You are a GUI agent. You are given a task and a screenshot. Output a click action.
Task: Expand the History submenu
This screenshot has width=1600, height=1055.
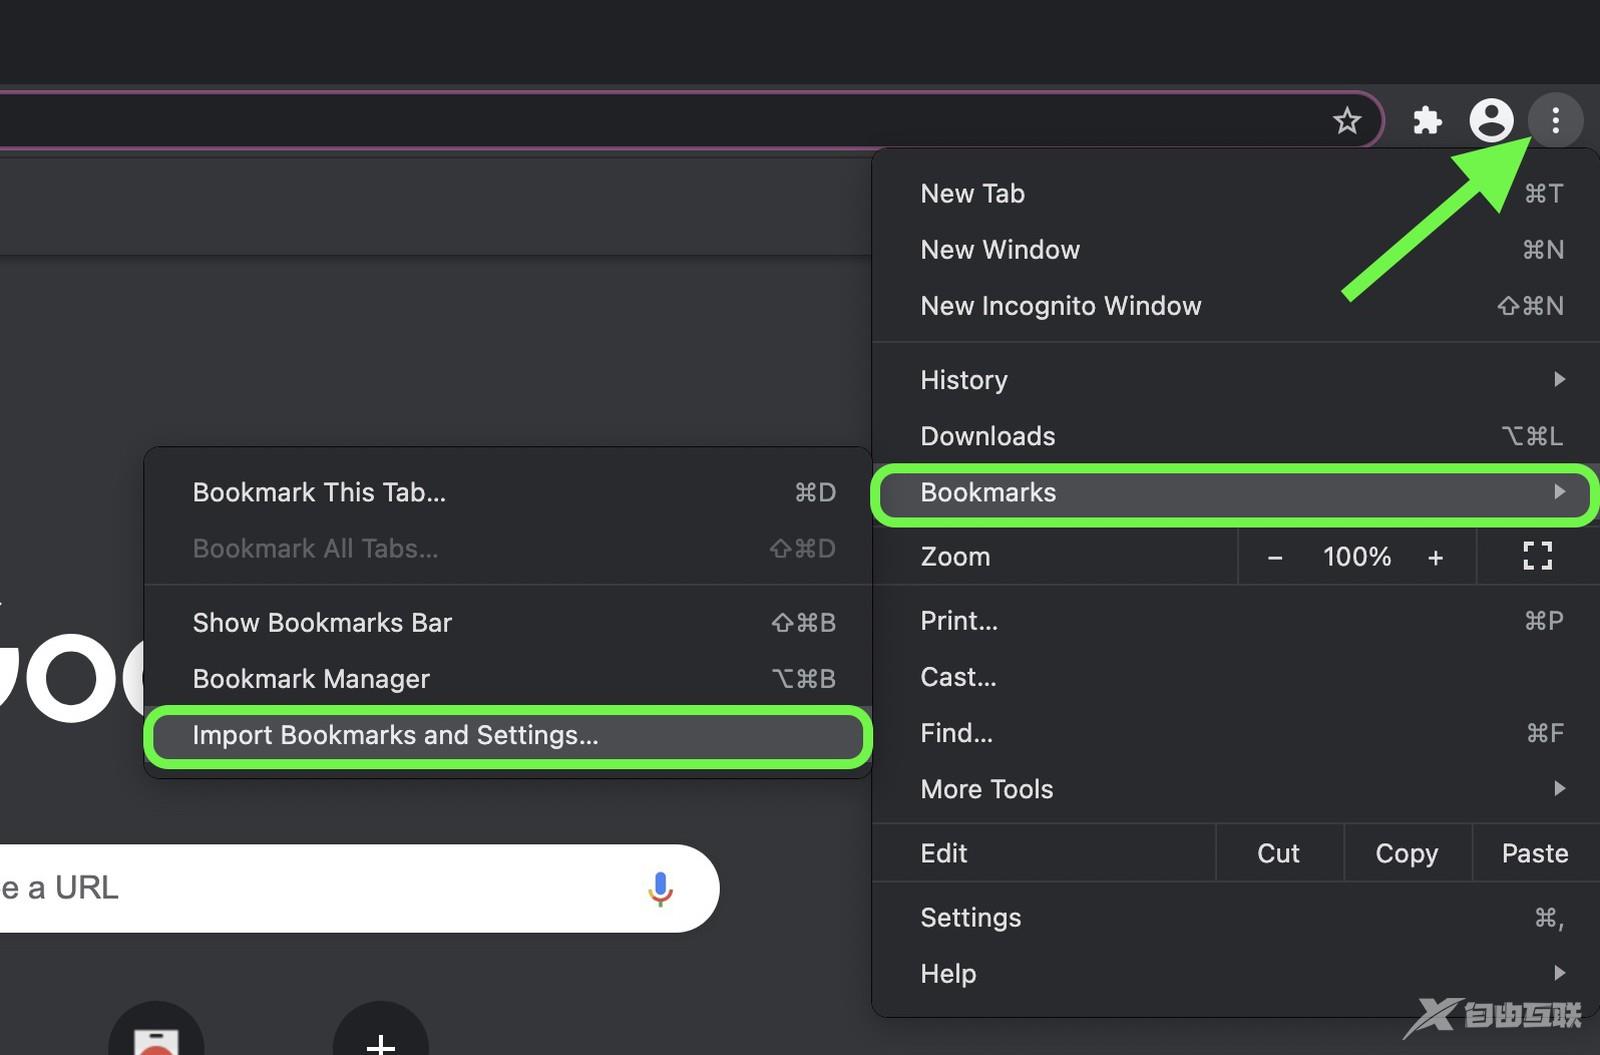click(1236, 380)
